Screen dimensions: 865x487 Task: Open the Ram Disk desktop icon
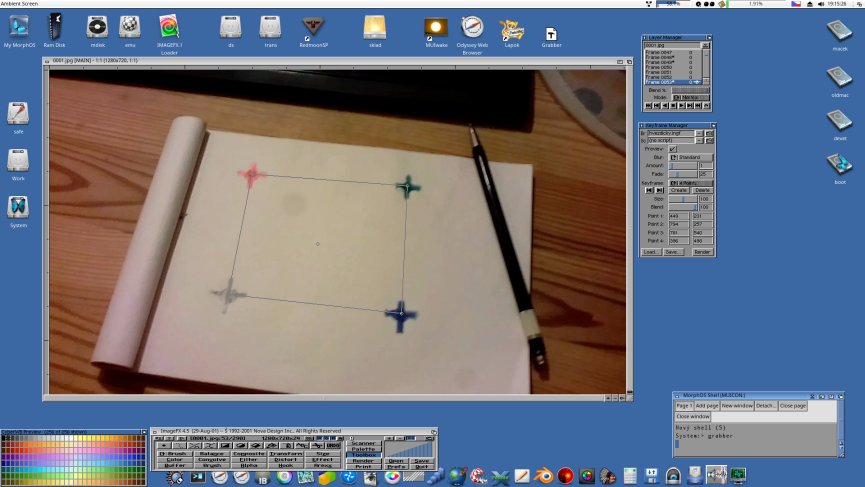point(54,27)
